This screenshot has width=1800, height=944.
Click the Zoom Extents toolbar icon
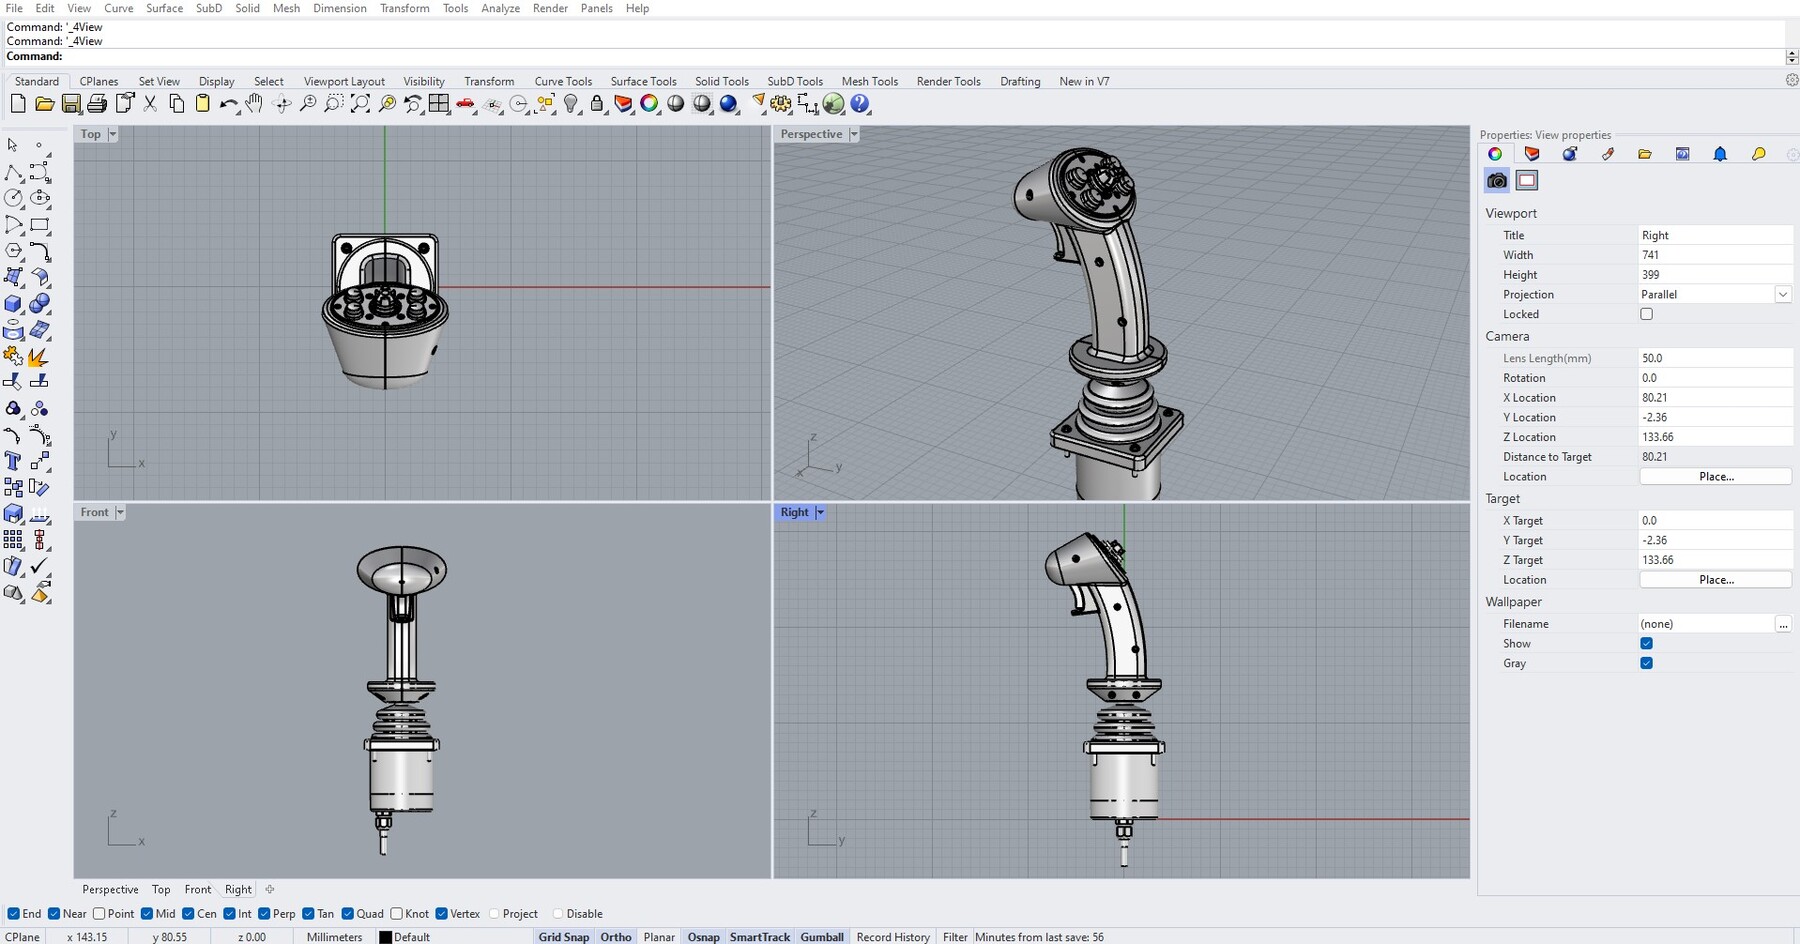(x=360, y=103)
